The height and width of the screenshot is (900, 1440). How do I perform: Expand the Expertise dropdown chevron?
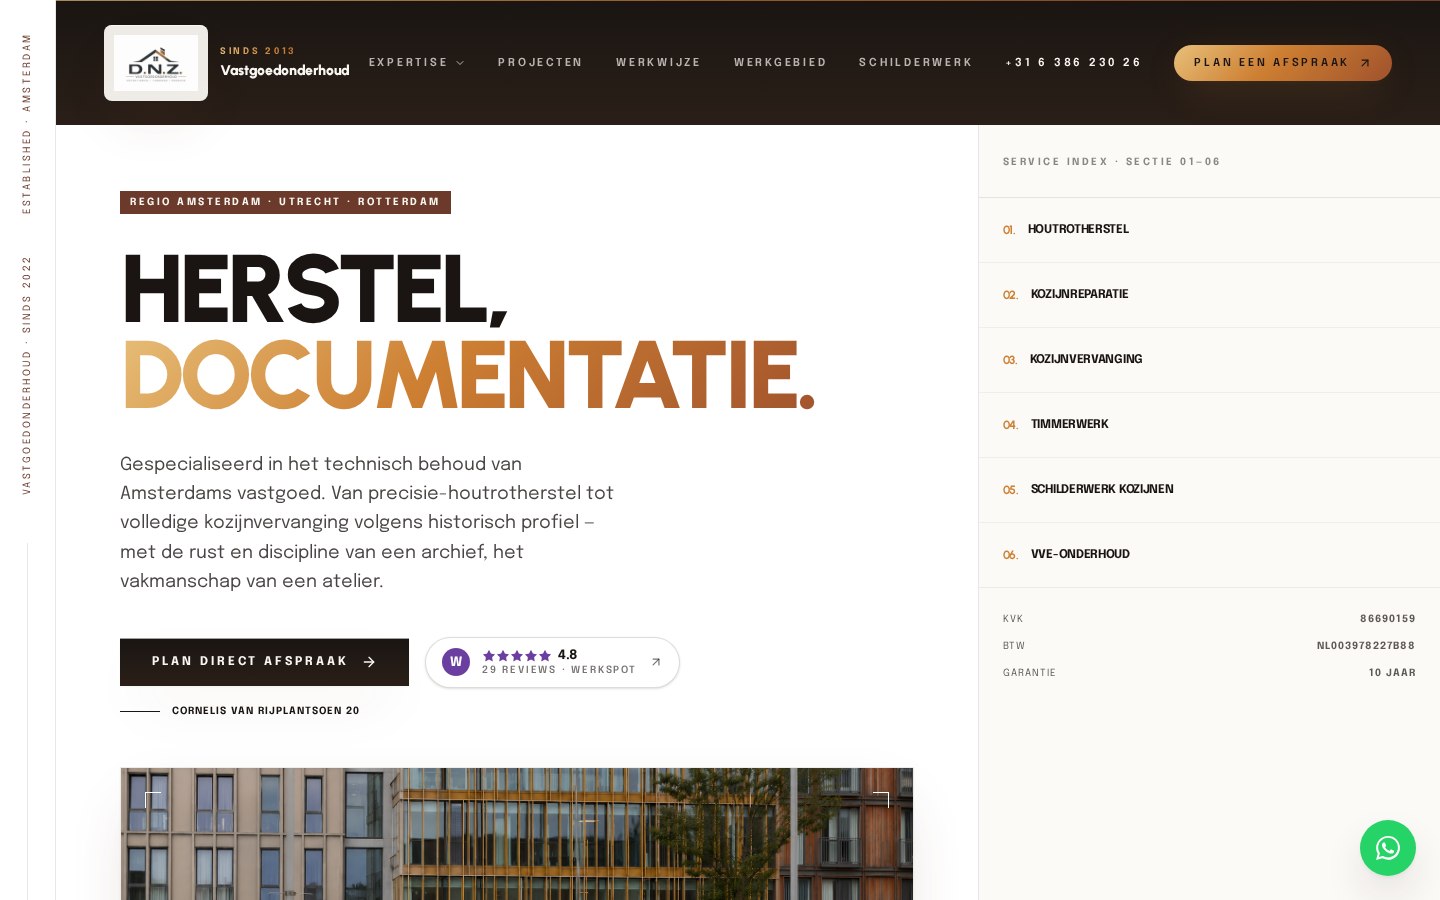pos(460,63)
